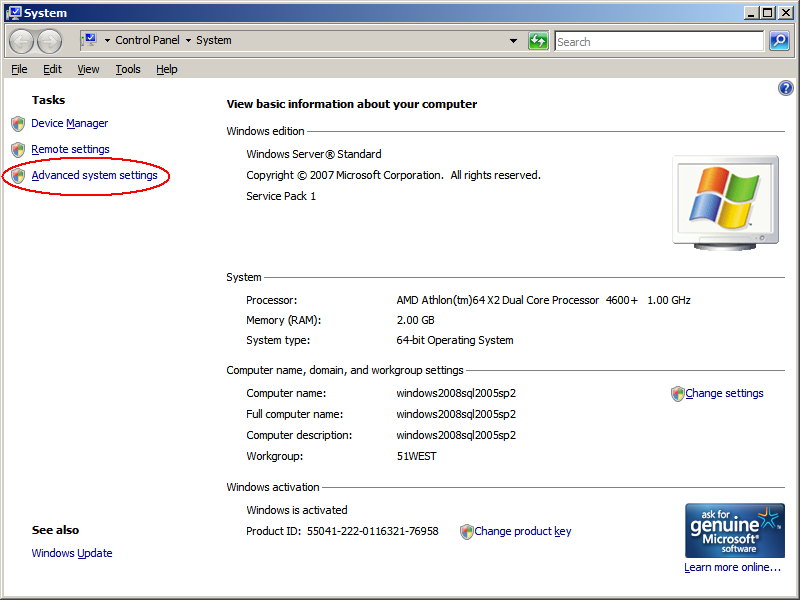800x600 pixels.
Task: Click the Windows logo monitor image
Action: click(x=726, y=203)
